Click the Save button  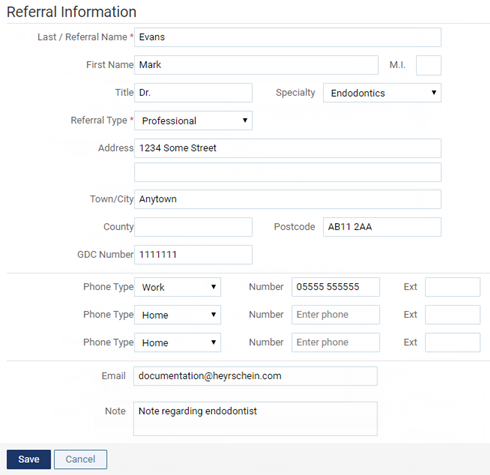coord(29,459)
